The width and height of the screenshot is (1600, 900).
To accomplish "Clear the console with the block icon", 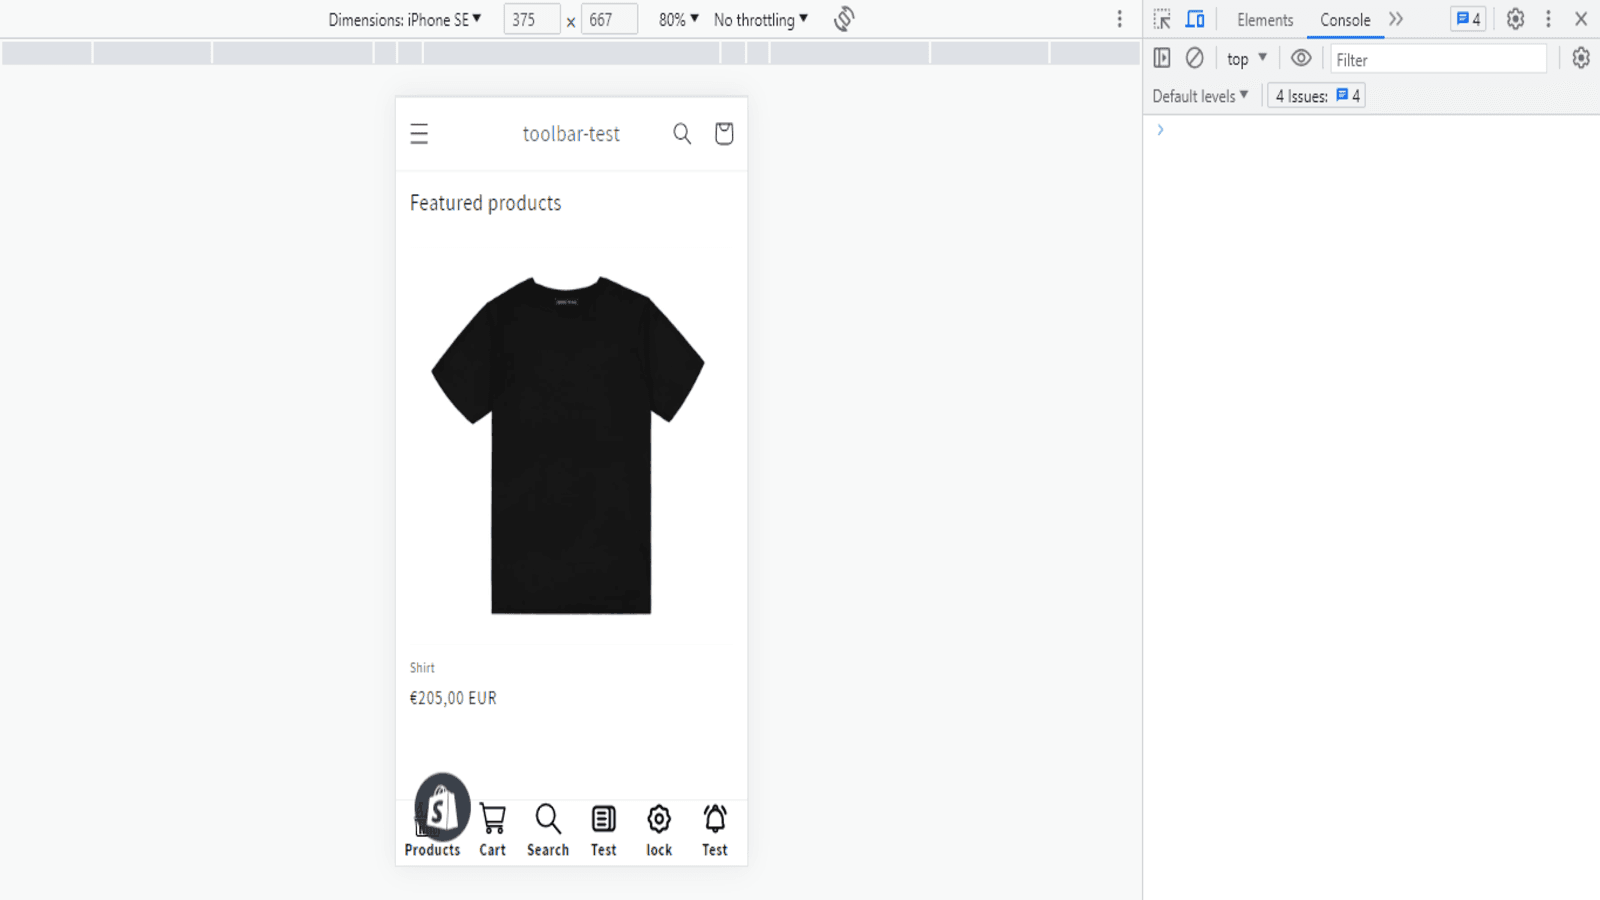I will coord(1195,58).
